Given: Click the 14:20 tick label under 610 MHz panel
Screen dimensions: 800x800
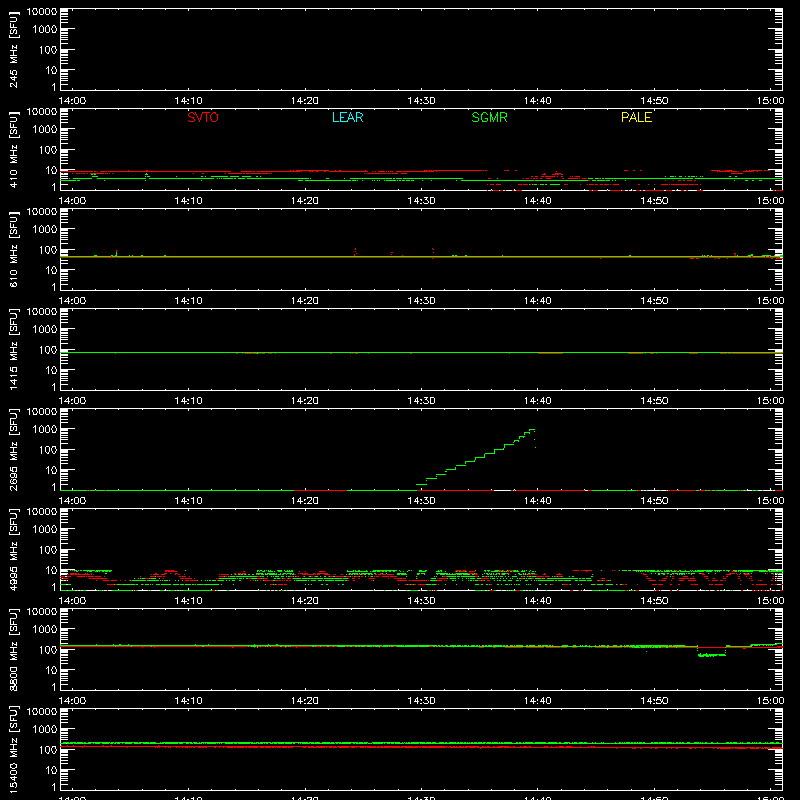Looking at the screenshot, I should [305, 301].
